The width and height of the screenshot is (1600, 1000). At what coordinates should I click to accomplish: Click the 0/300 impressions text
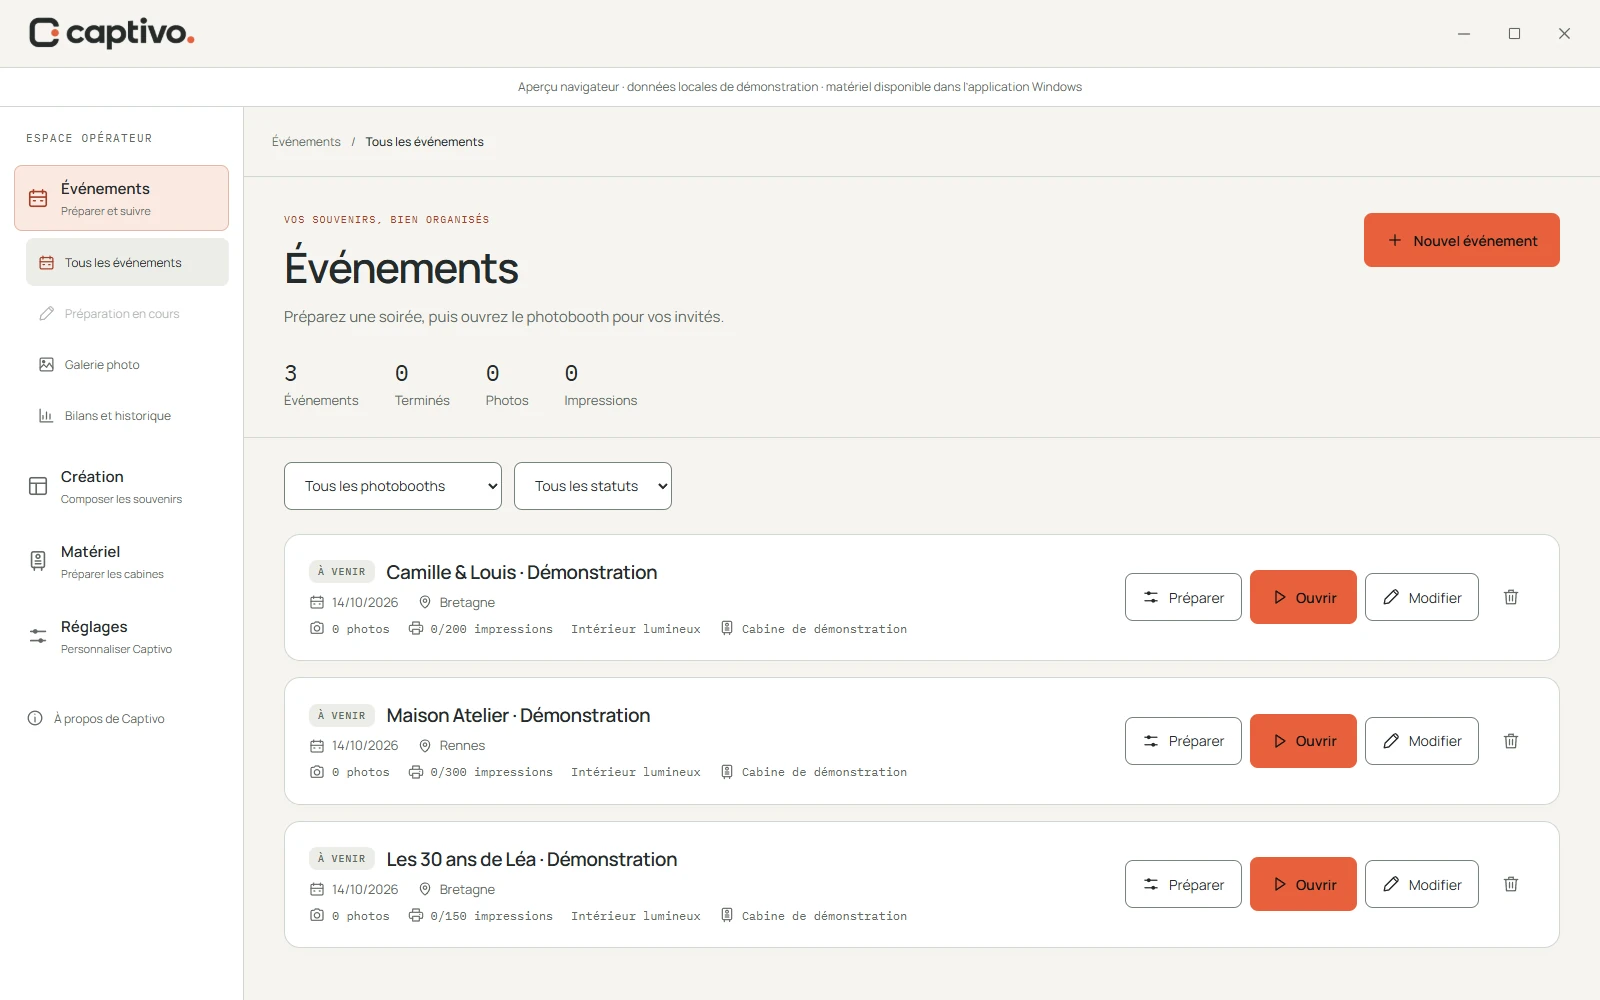(491, 772)
